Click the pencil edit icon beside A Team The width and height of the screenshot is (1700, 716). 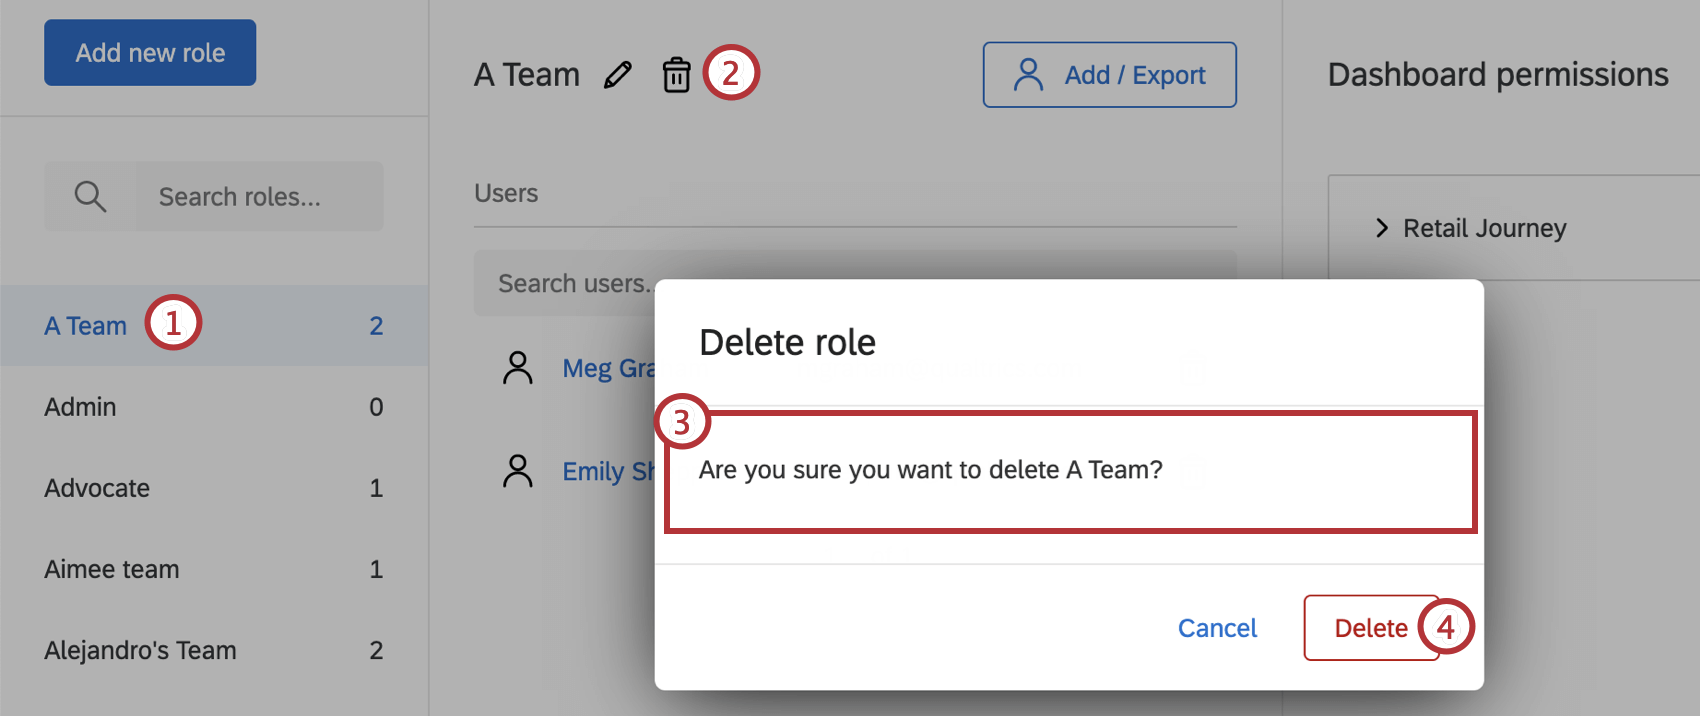[x=618, y=75]
